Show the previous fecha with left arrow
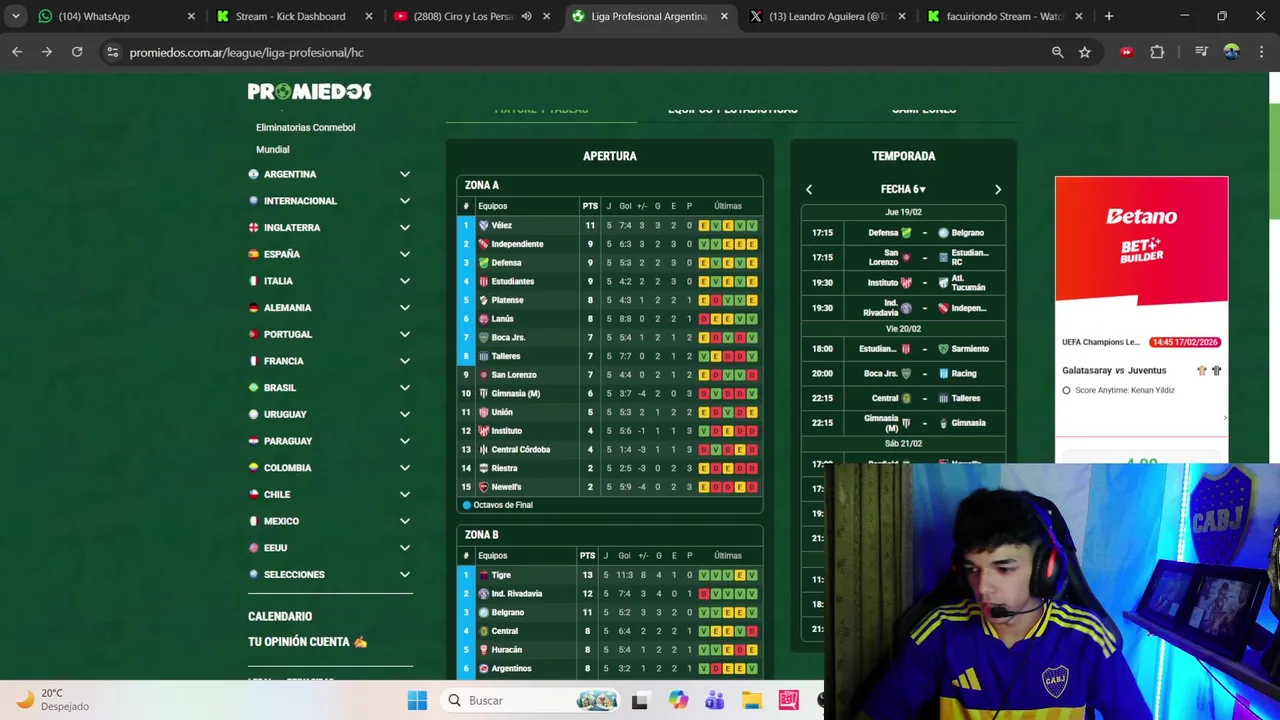This screenshot has width=1280, height=720. [x=809, y=189]
